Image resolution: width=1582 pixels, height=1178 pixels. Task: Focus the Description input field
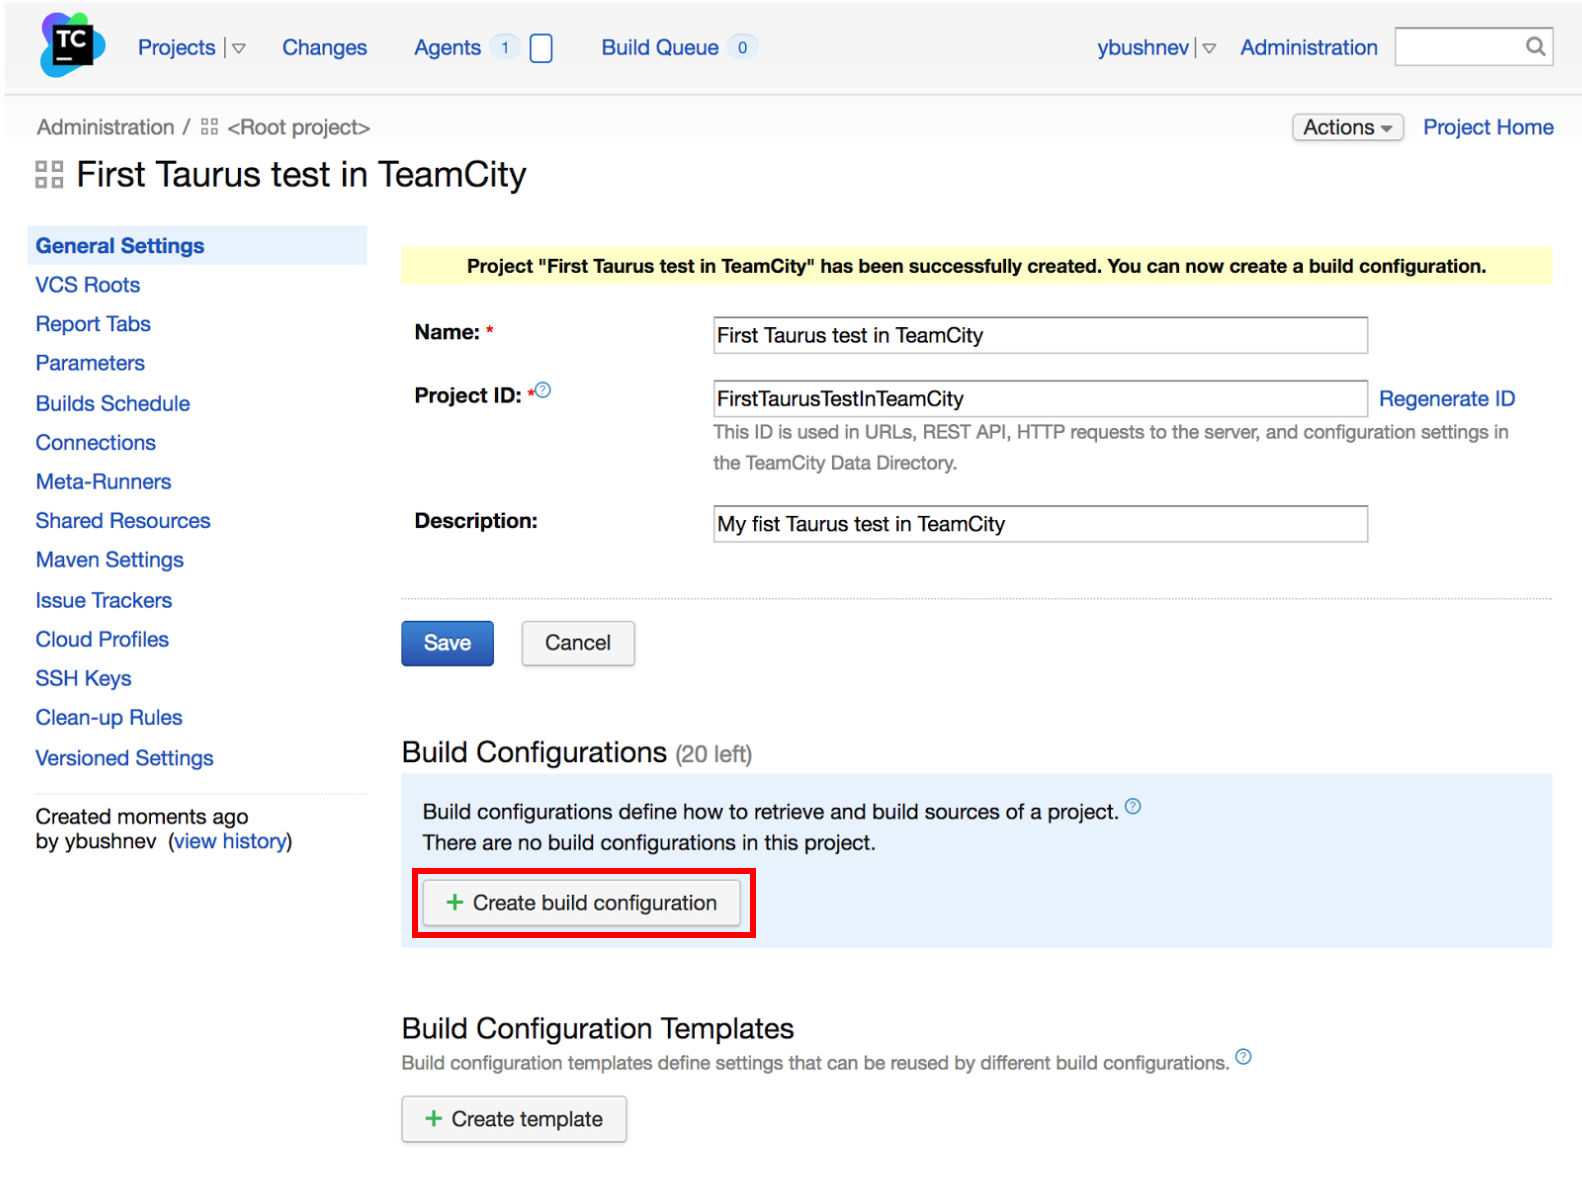(1040, 524)
